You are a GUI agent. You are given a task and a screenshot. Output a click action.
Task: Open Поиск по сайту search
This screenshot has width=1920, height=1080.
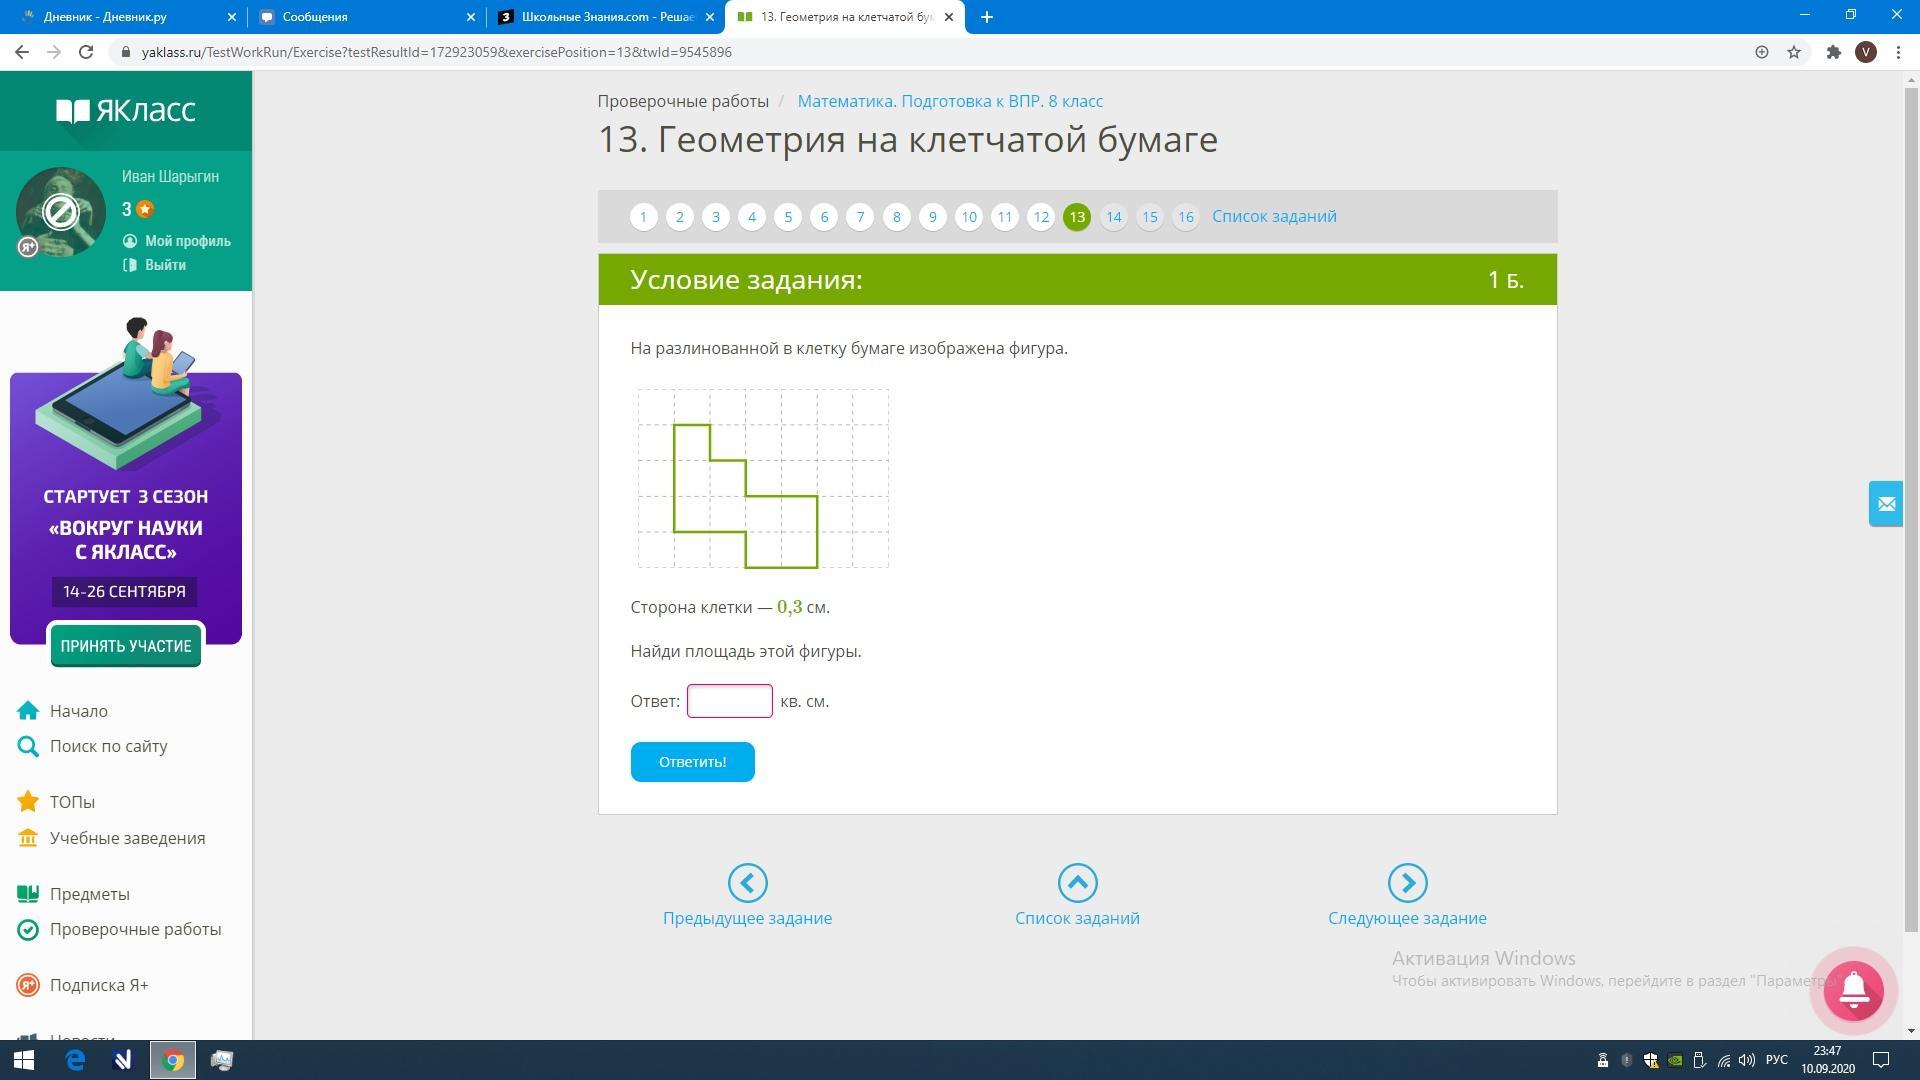pos(108,746)
